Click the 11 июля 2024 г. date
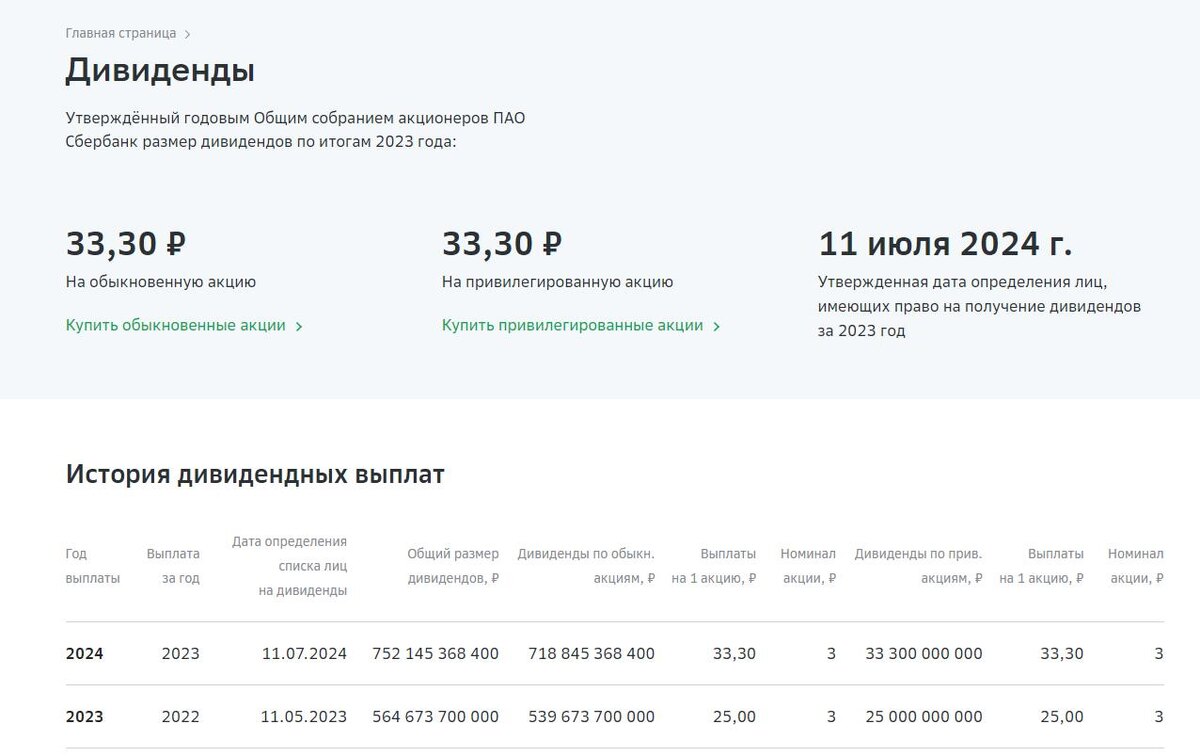Viewport: 1200px width, 756px height. point(945,243)
